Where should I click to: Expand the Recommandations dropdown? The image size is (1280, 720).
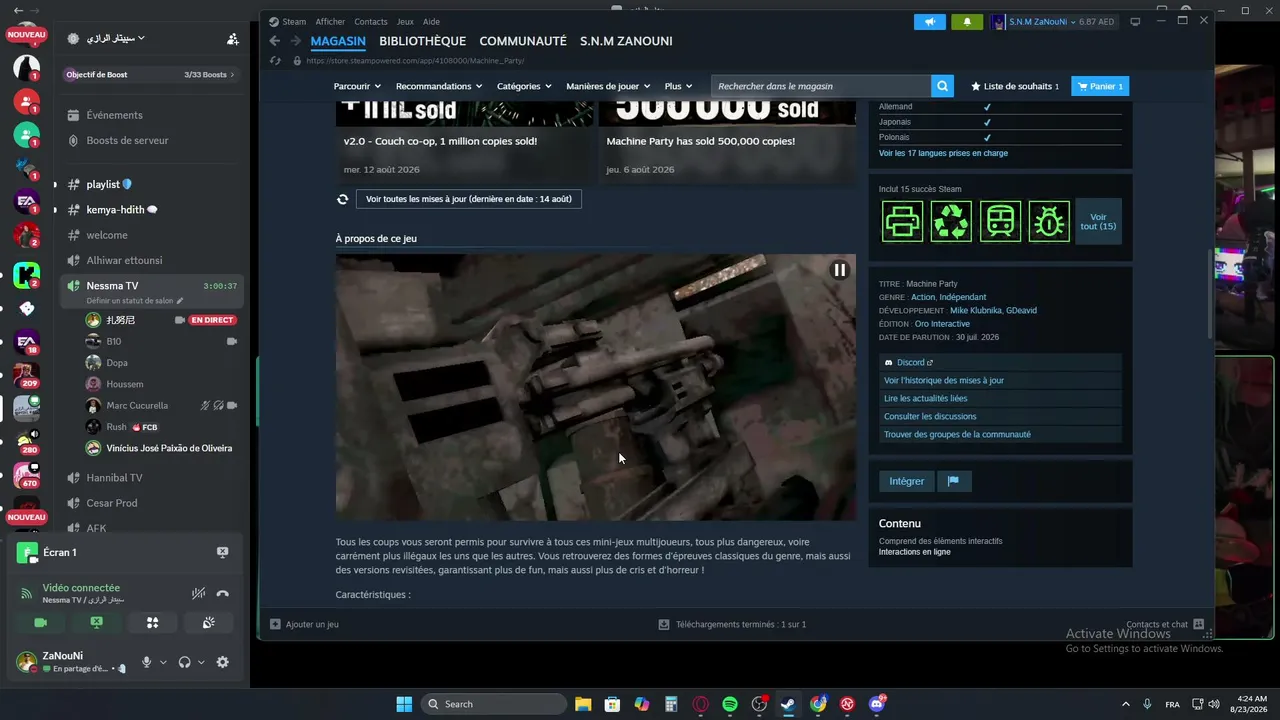click(x=439, y=86)
